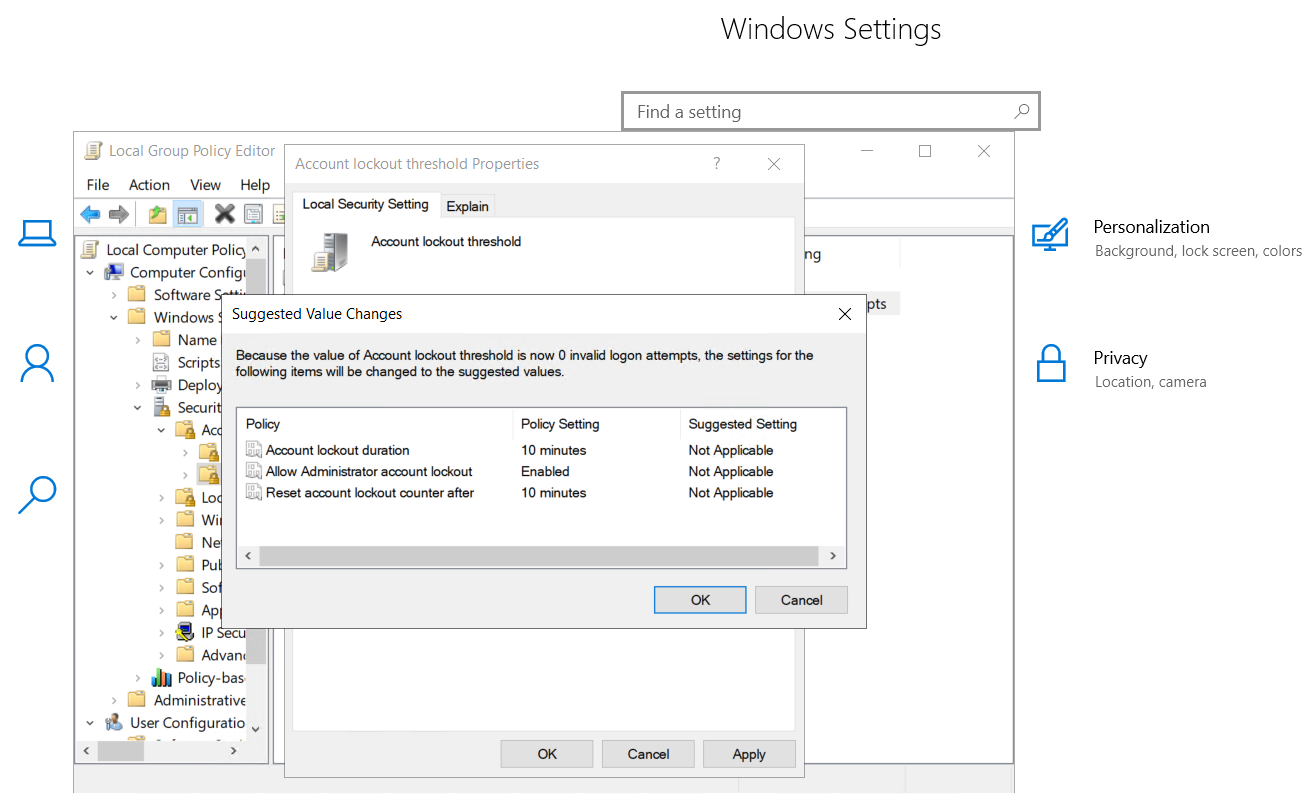Viewport: 1310px width, 808px height.
Task: Collapse the Computer Configuration tree node
Action: coord(91,273)
